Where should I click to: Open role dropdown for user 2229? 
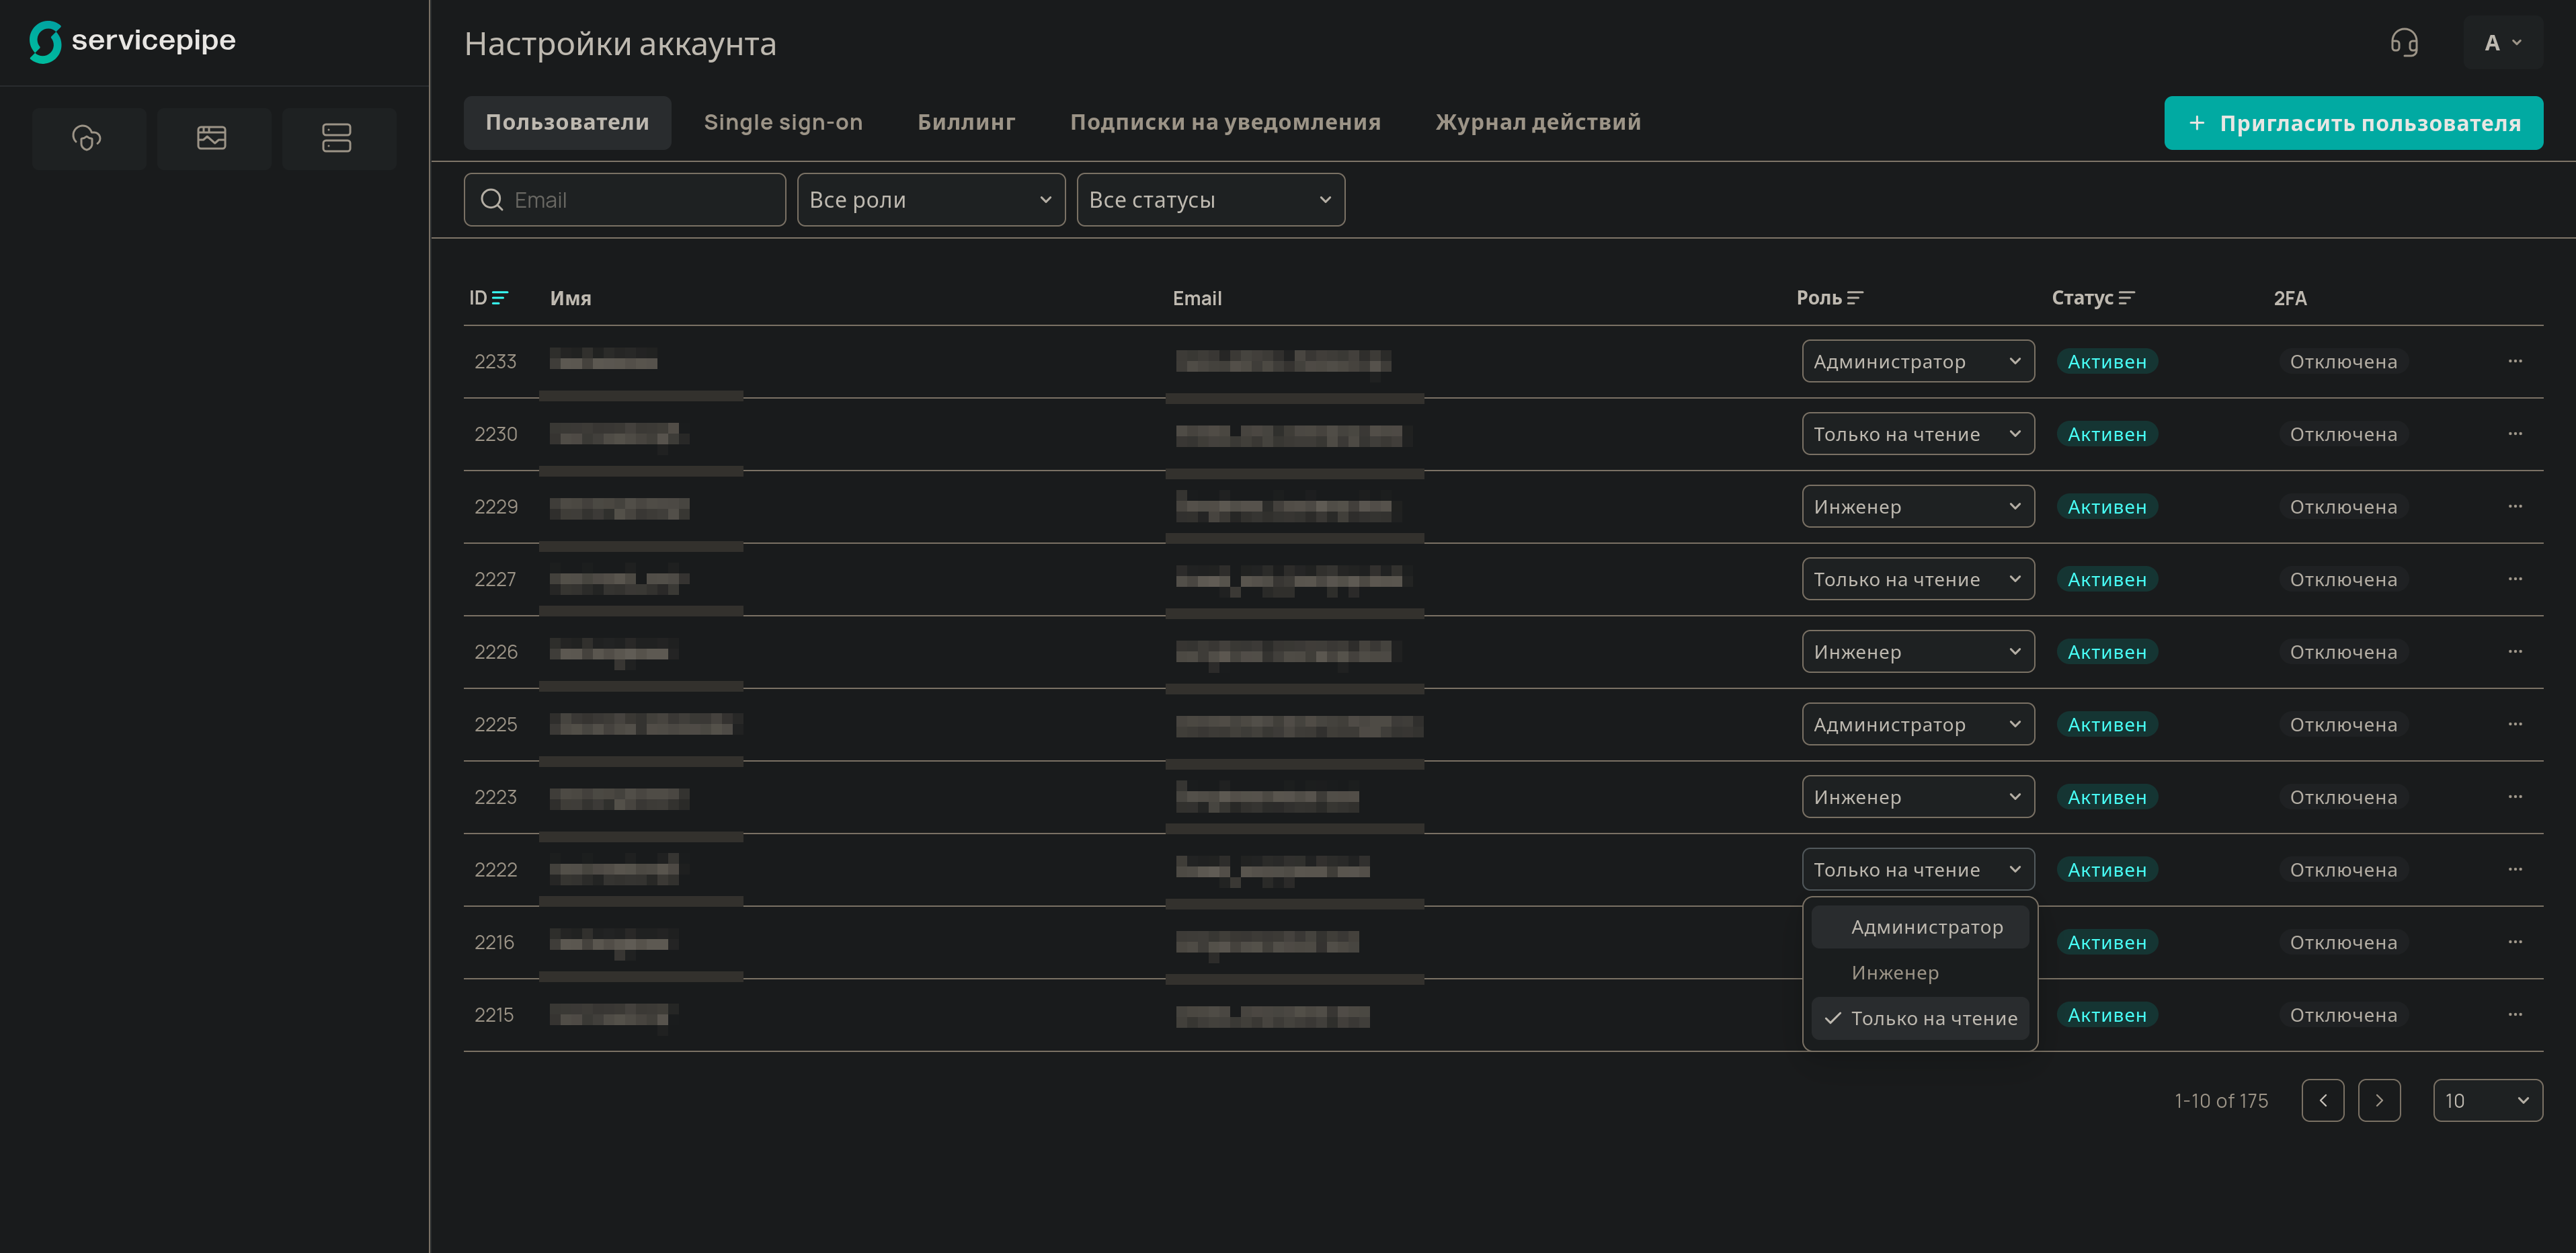tap(1917, 507)
